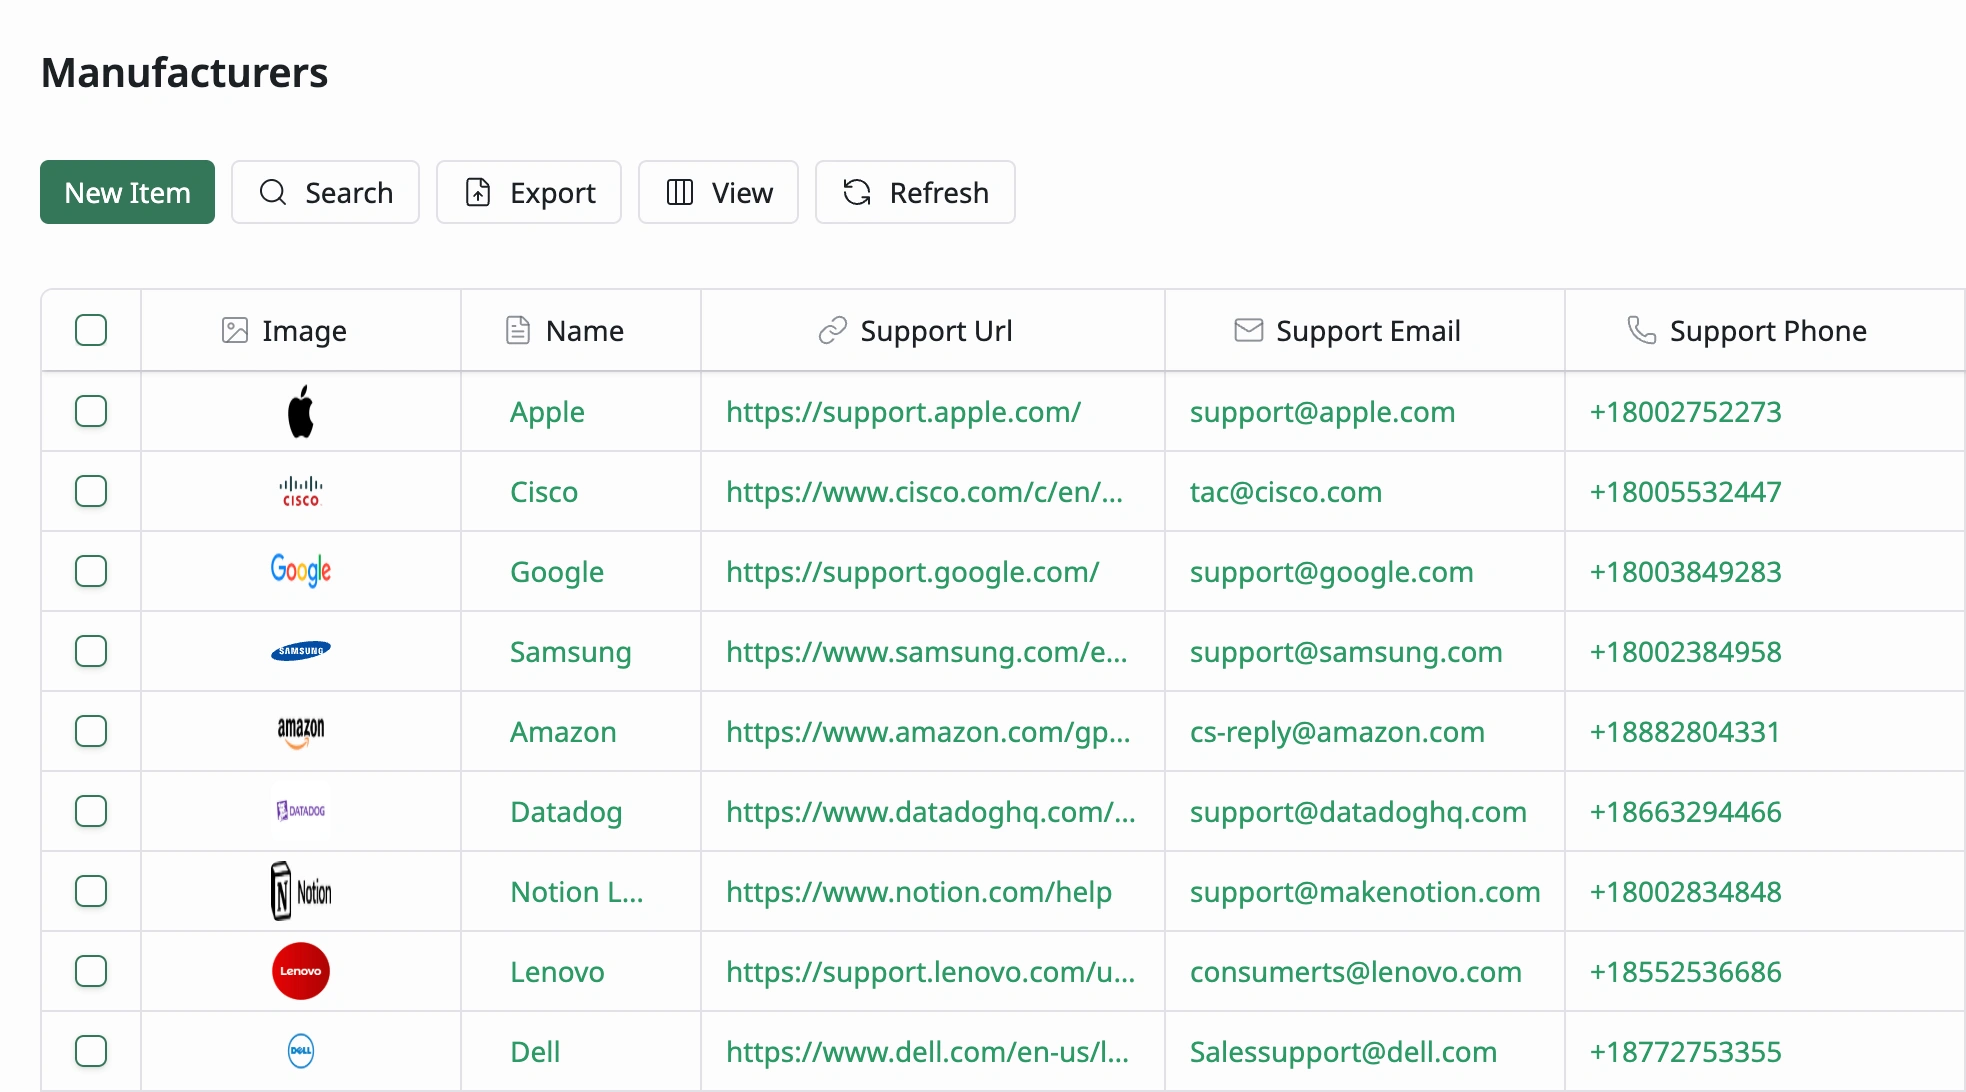Screen dimensions: 1966x1092
Task: Click the Amazon logo image
Action: tap(301, 731)
